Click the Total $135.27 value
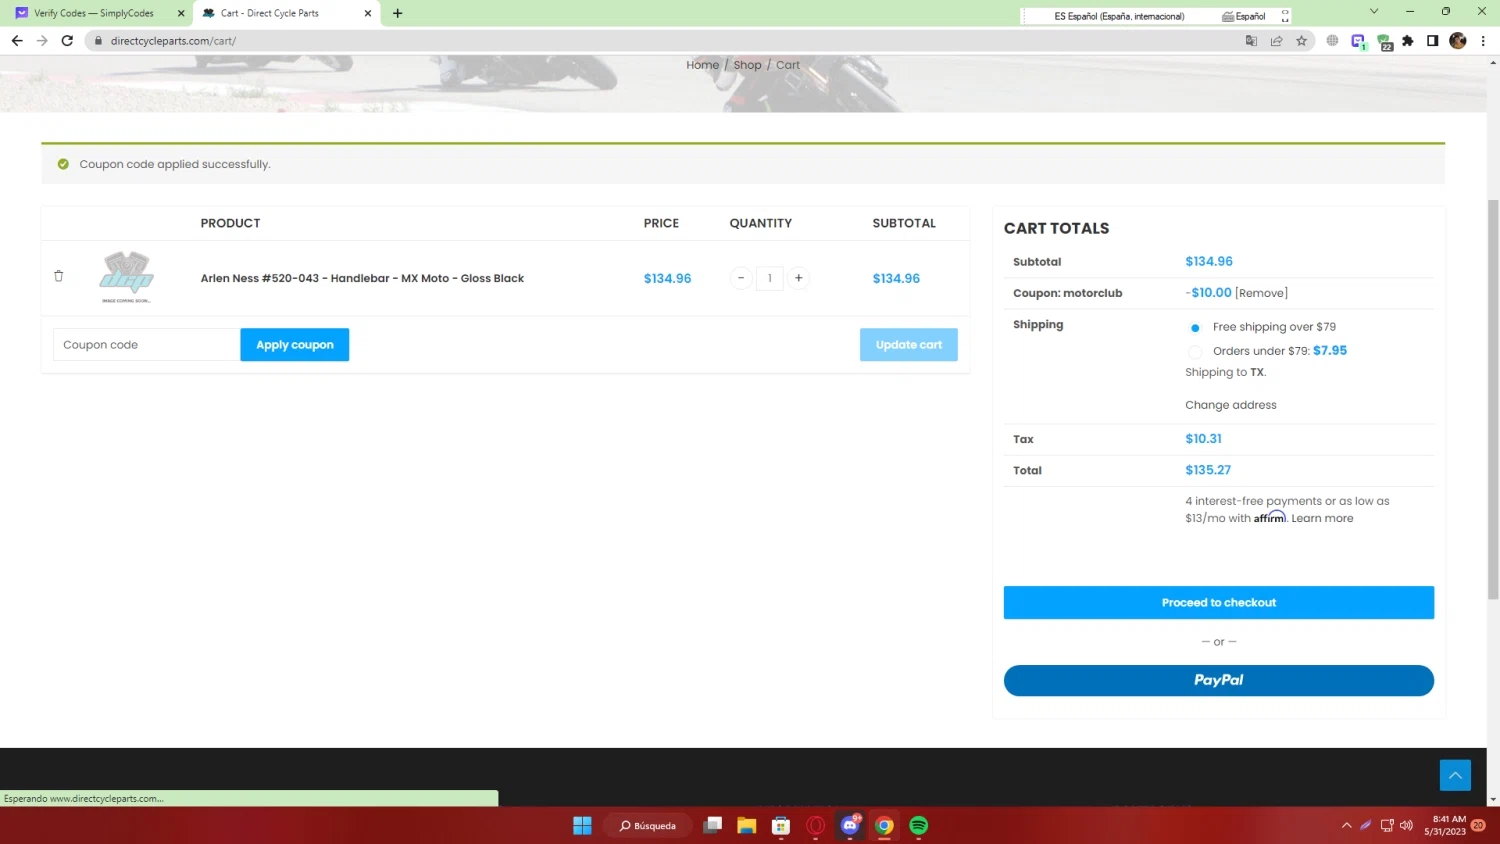The width and height of the screenshot is (1500, 844). coord(1208,470)
